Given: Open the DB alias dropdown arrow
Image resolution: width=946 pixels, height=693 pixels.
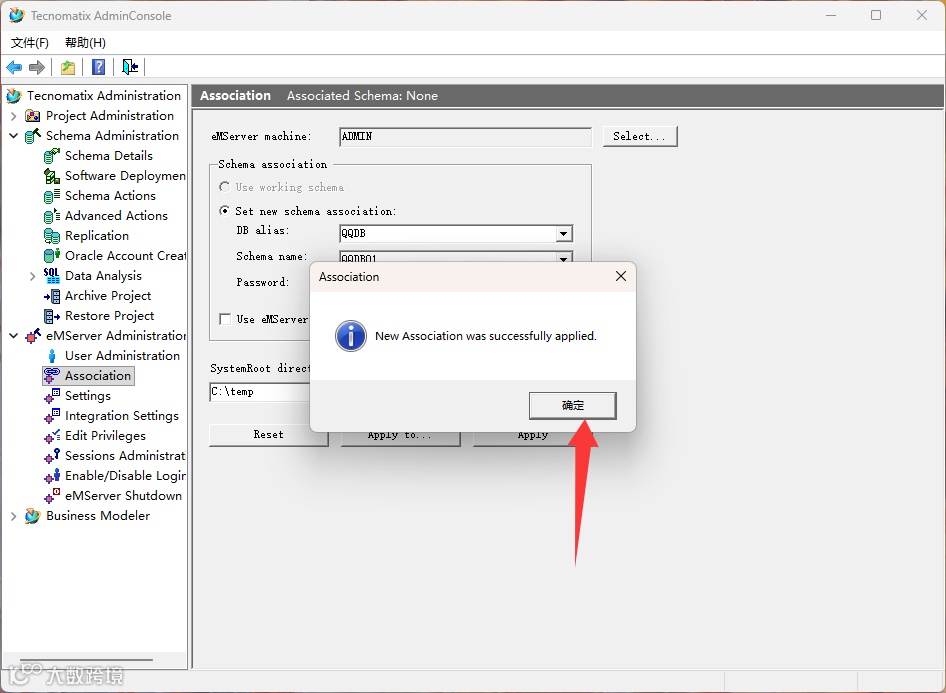Looking at the screenshot, I should tap(563, 233).
